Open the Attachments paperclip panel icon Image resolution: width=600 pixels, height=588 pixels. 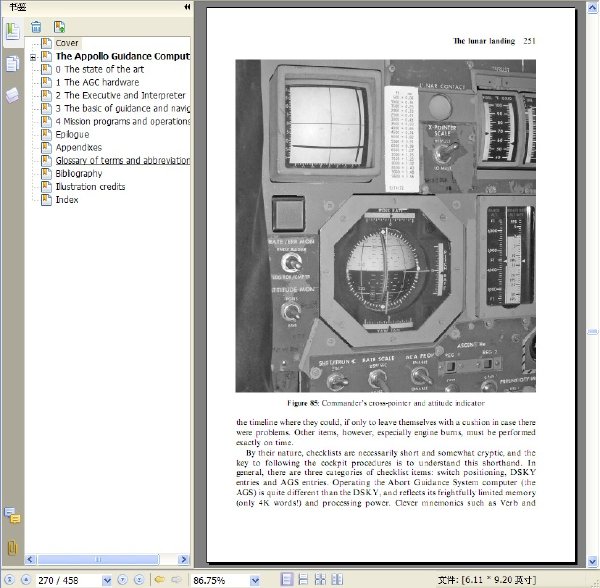(x=12, y=548)
